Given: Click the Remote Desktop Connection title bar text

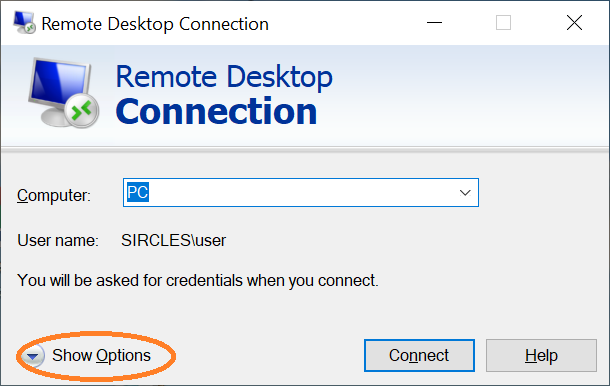Looking at the screenshot, I should click(155, 24).
